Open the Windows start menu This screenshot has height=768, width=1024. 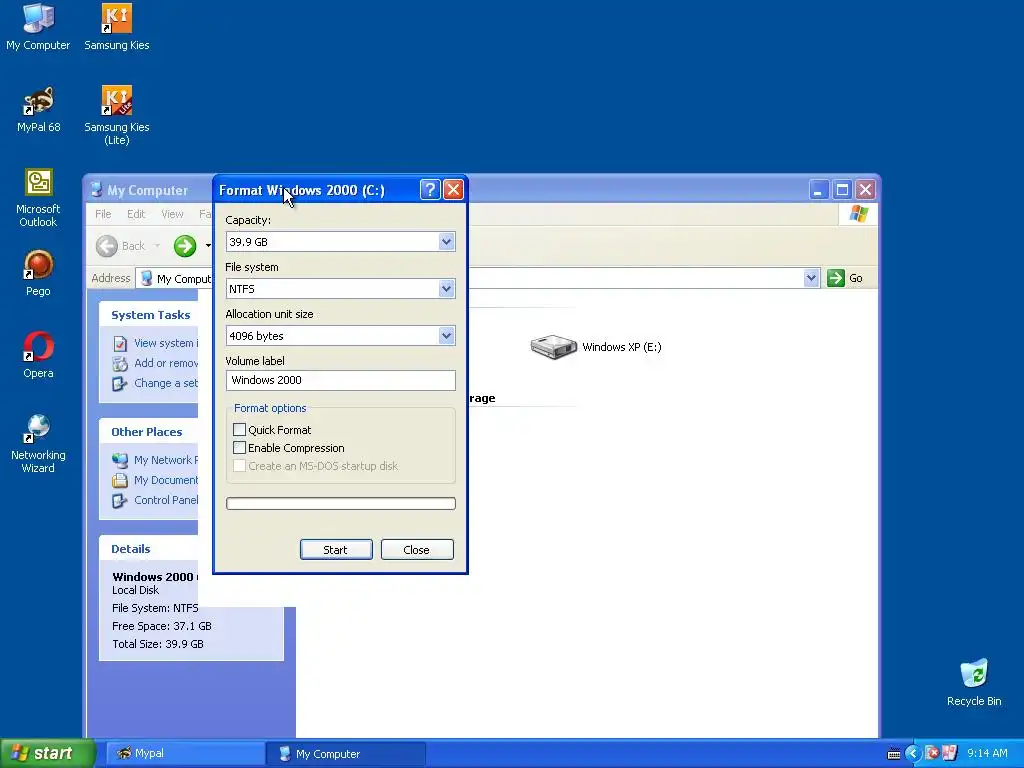point(47,754)
